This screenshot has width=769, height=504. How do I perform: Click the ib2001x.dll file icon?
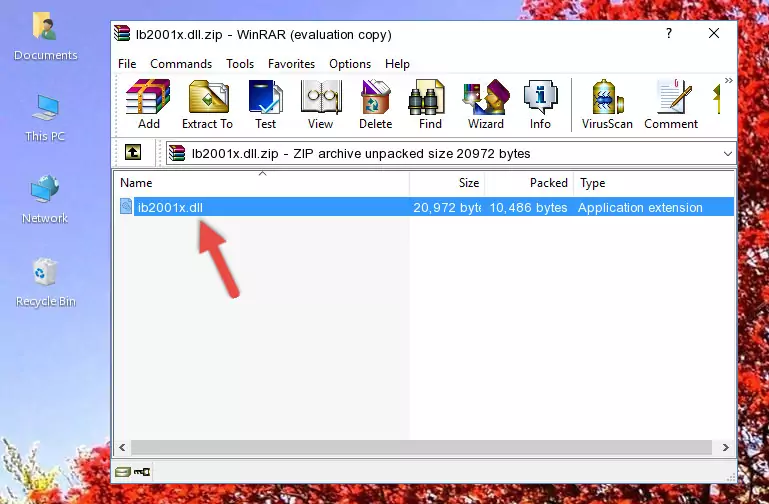tap(126, 206)
